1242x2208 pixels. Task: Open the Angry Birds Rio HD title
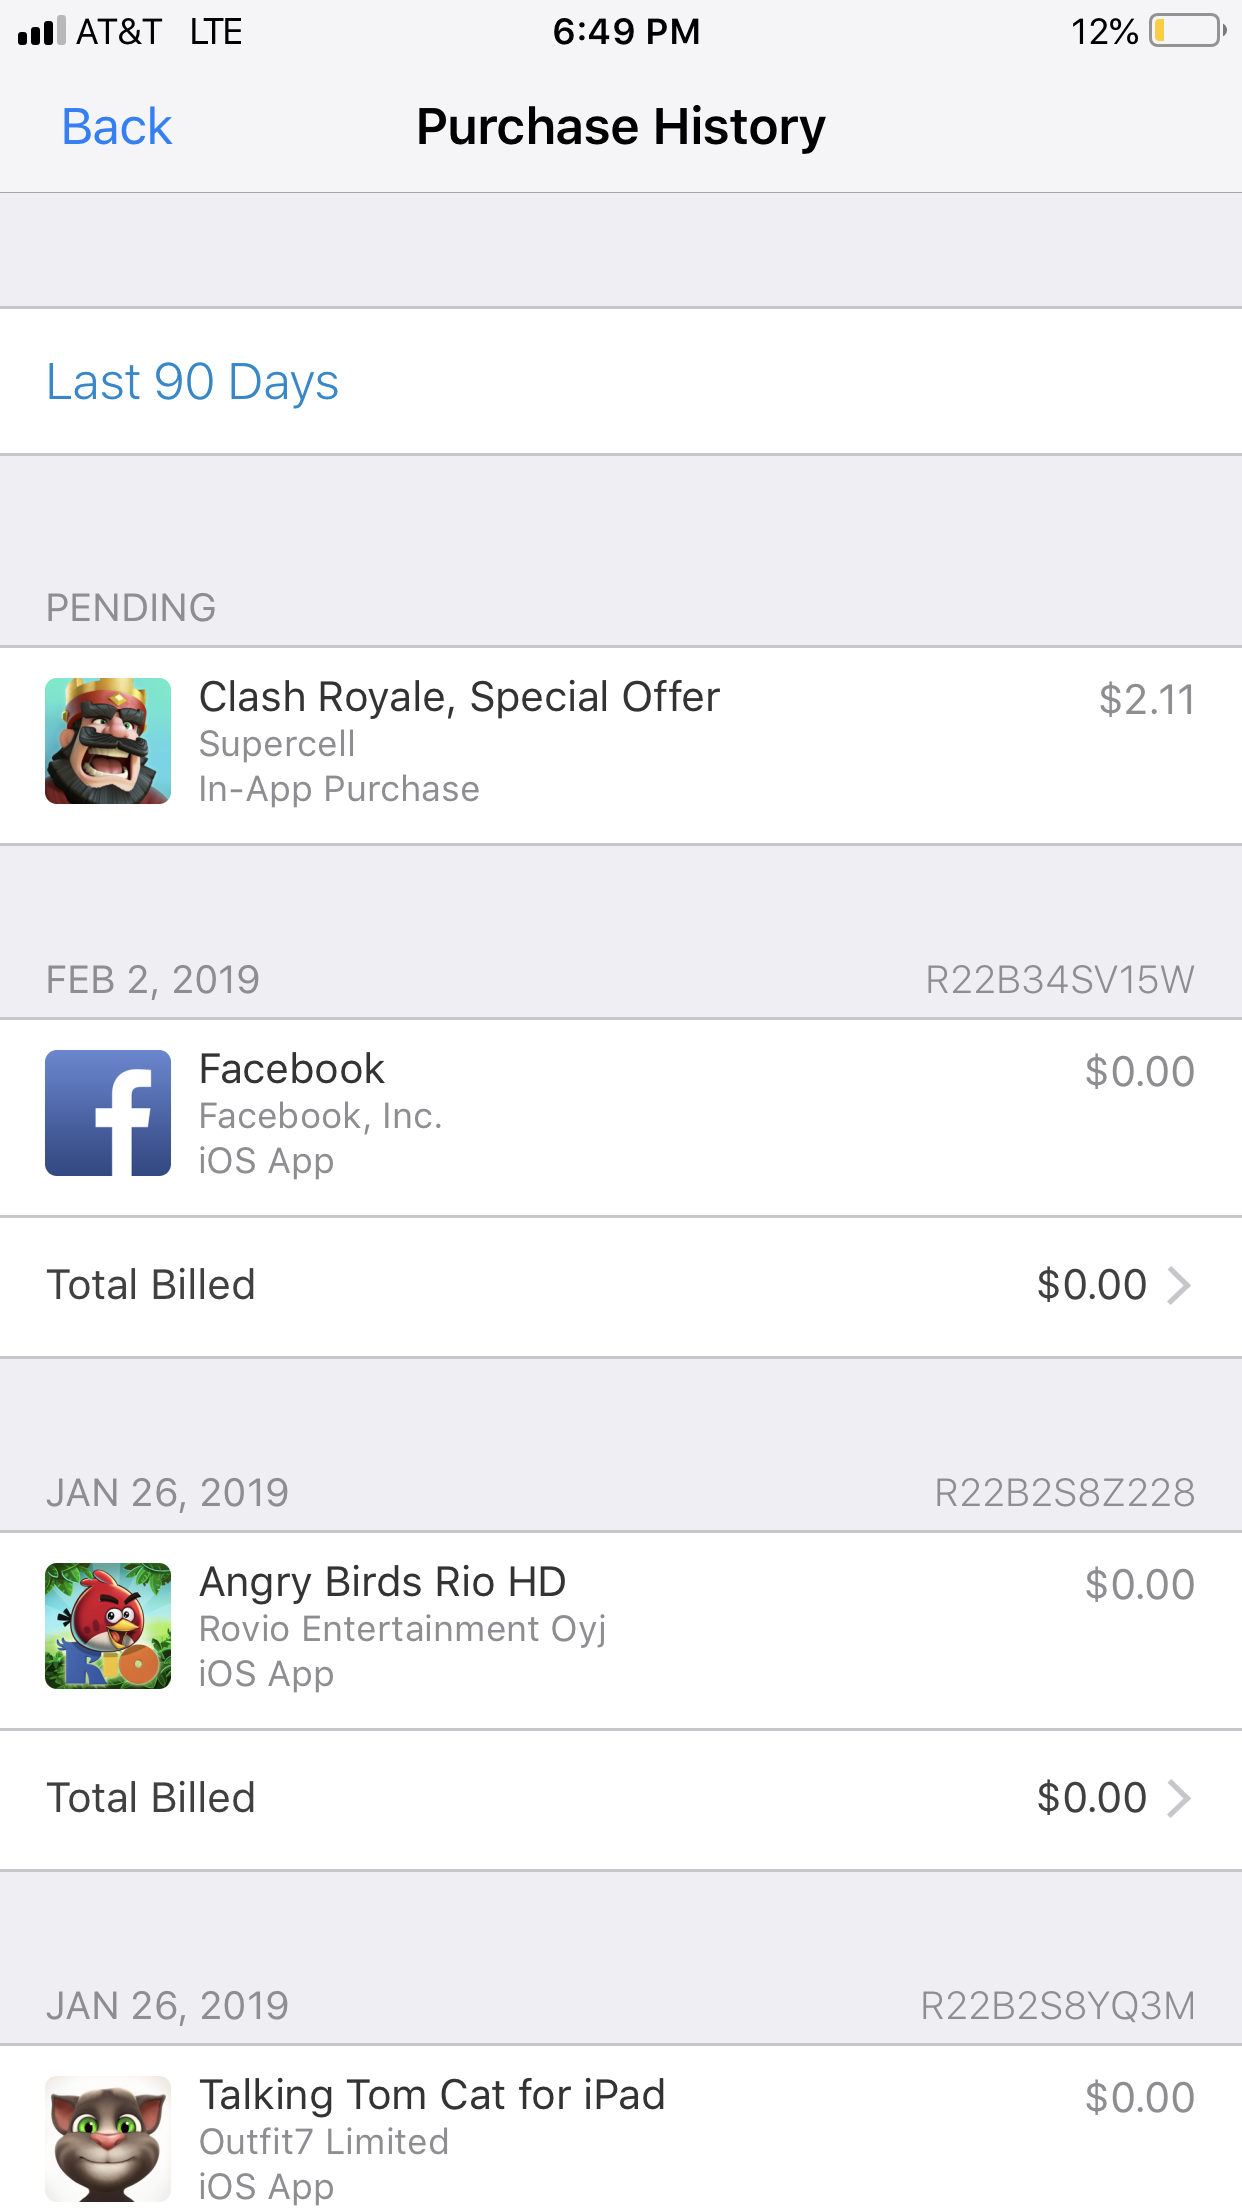383,1582
